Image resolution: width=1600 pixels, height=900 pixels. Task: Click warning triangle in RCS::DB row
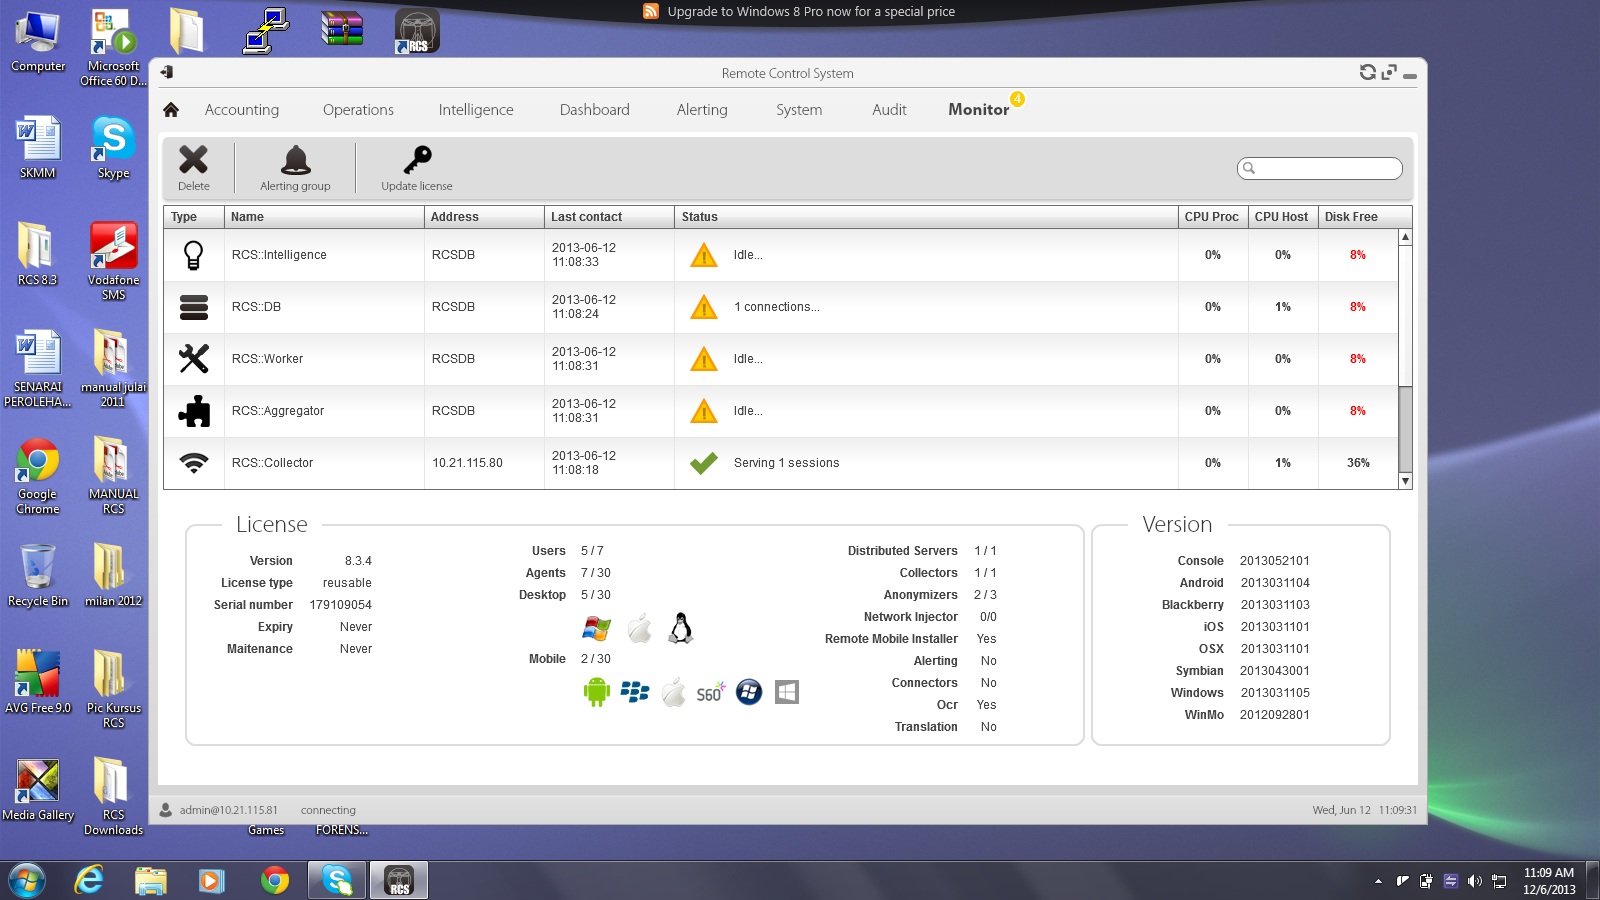[x=704, y=307]
